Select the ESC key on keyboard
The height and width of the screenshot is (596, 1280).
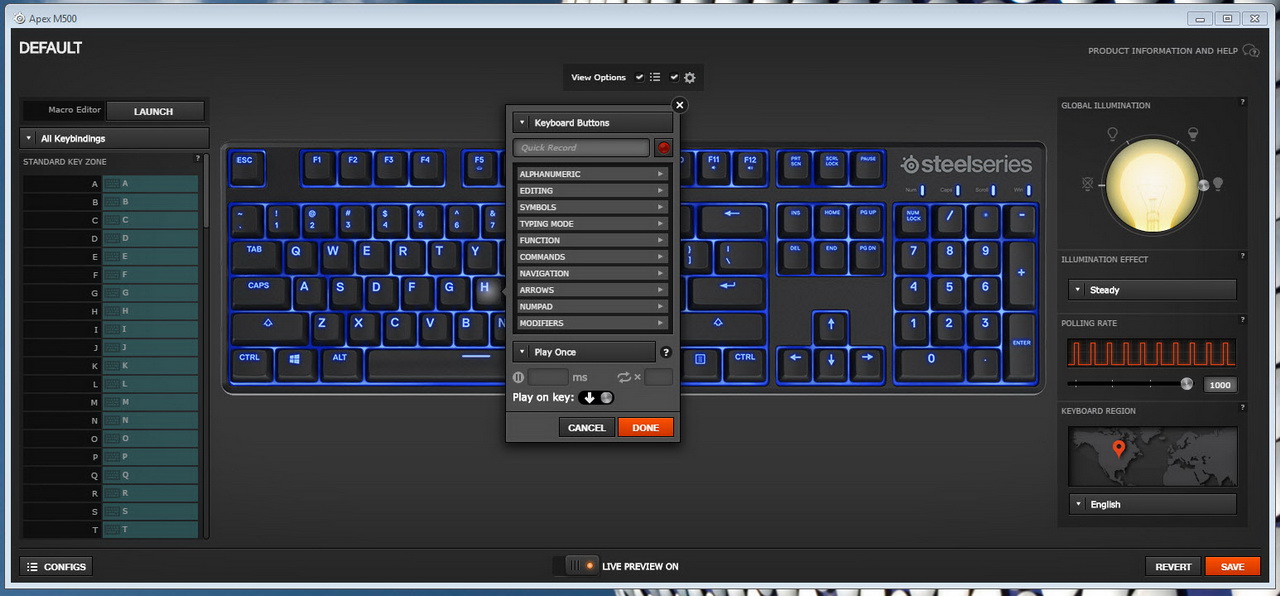pyautogui.click(x=245, y=166)
